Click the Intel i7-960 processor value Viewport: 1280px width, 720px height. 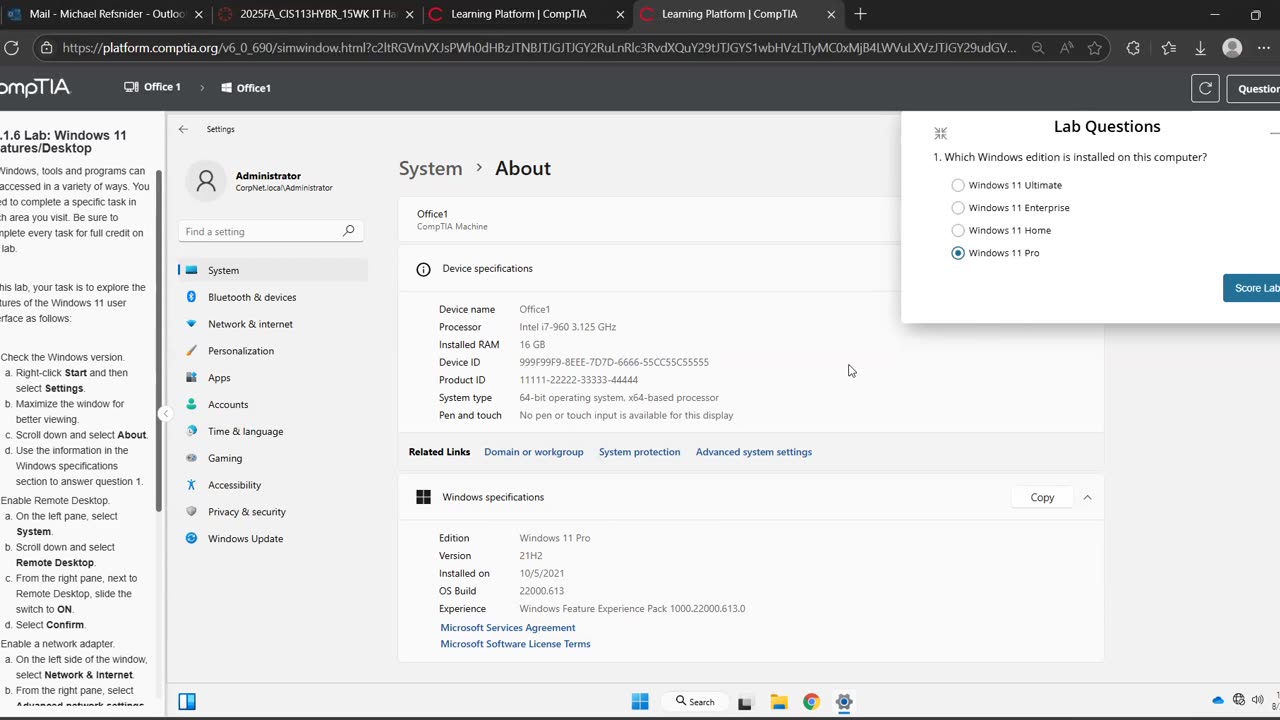(567, 327)
